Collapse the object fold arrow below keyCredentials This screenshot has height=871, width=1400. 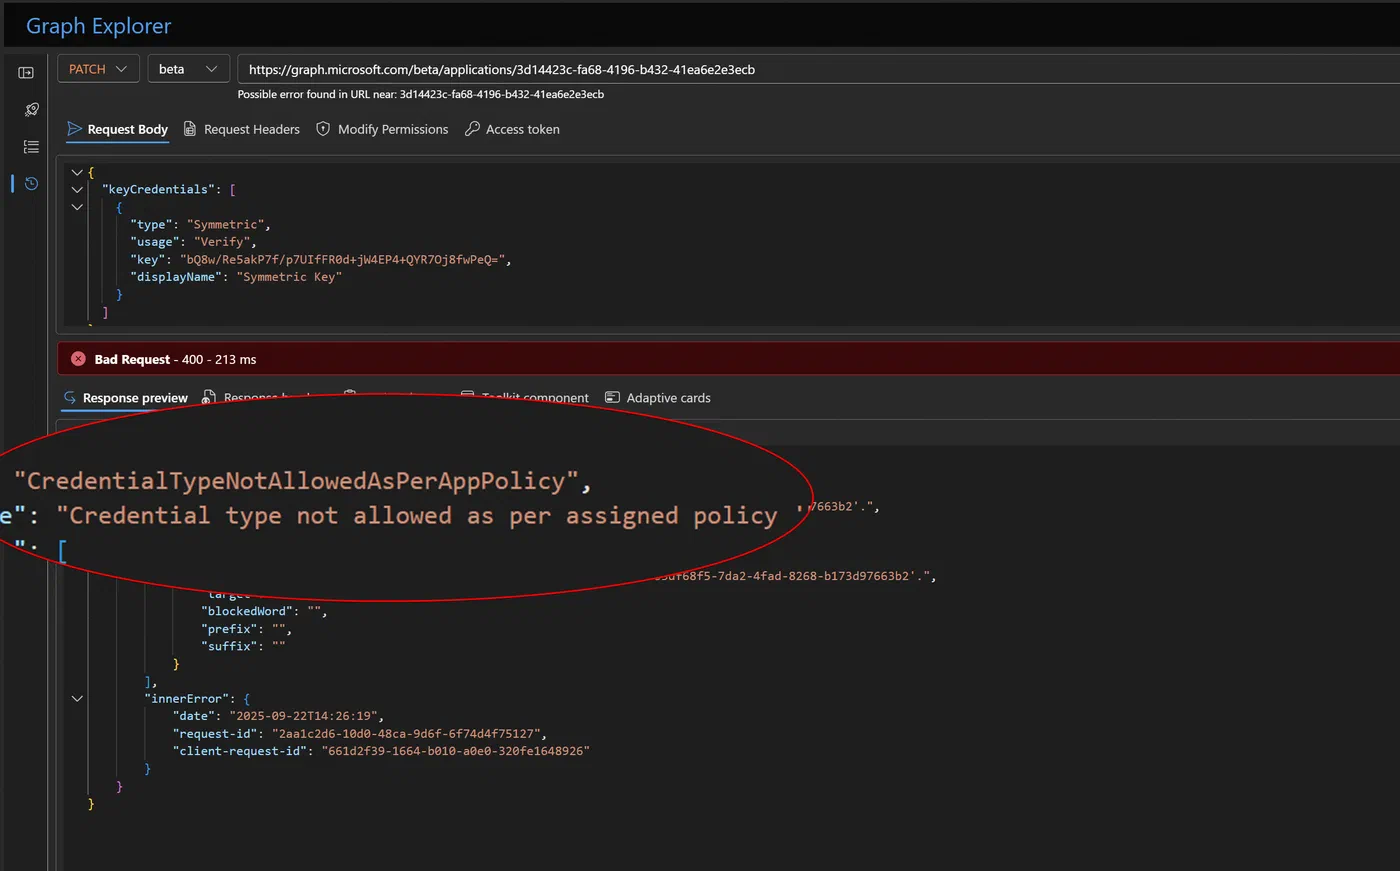tap(77, 207)
